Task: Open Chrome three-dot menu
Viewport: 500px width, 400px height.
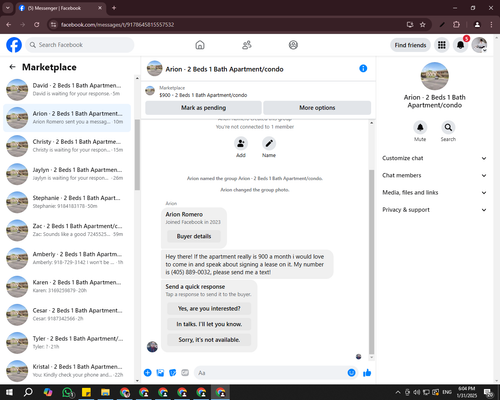Action: [491, 25]
